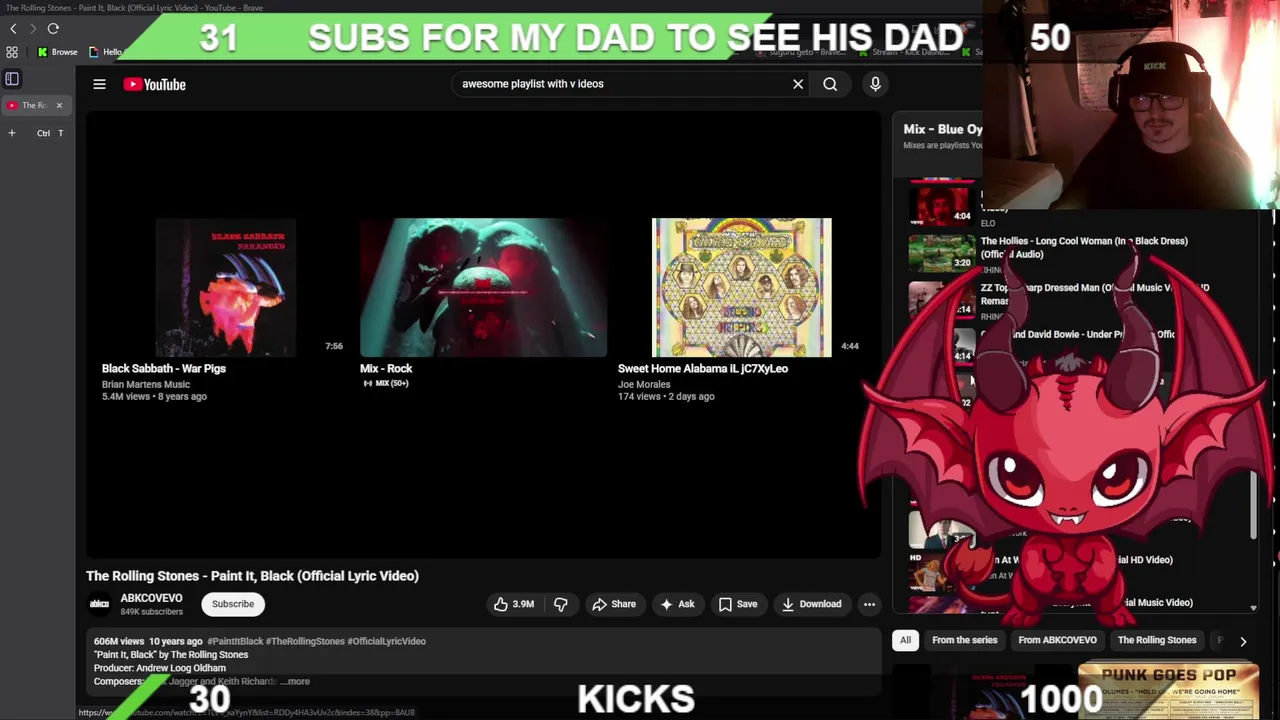Image resolution: width=1280 pixels, height=720 pixels.
Task: Like the video with thumbs up
Action: pos(514,604)
